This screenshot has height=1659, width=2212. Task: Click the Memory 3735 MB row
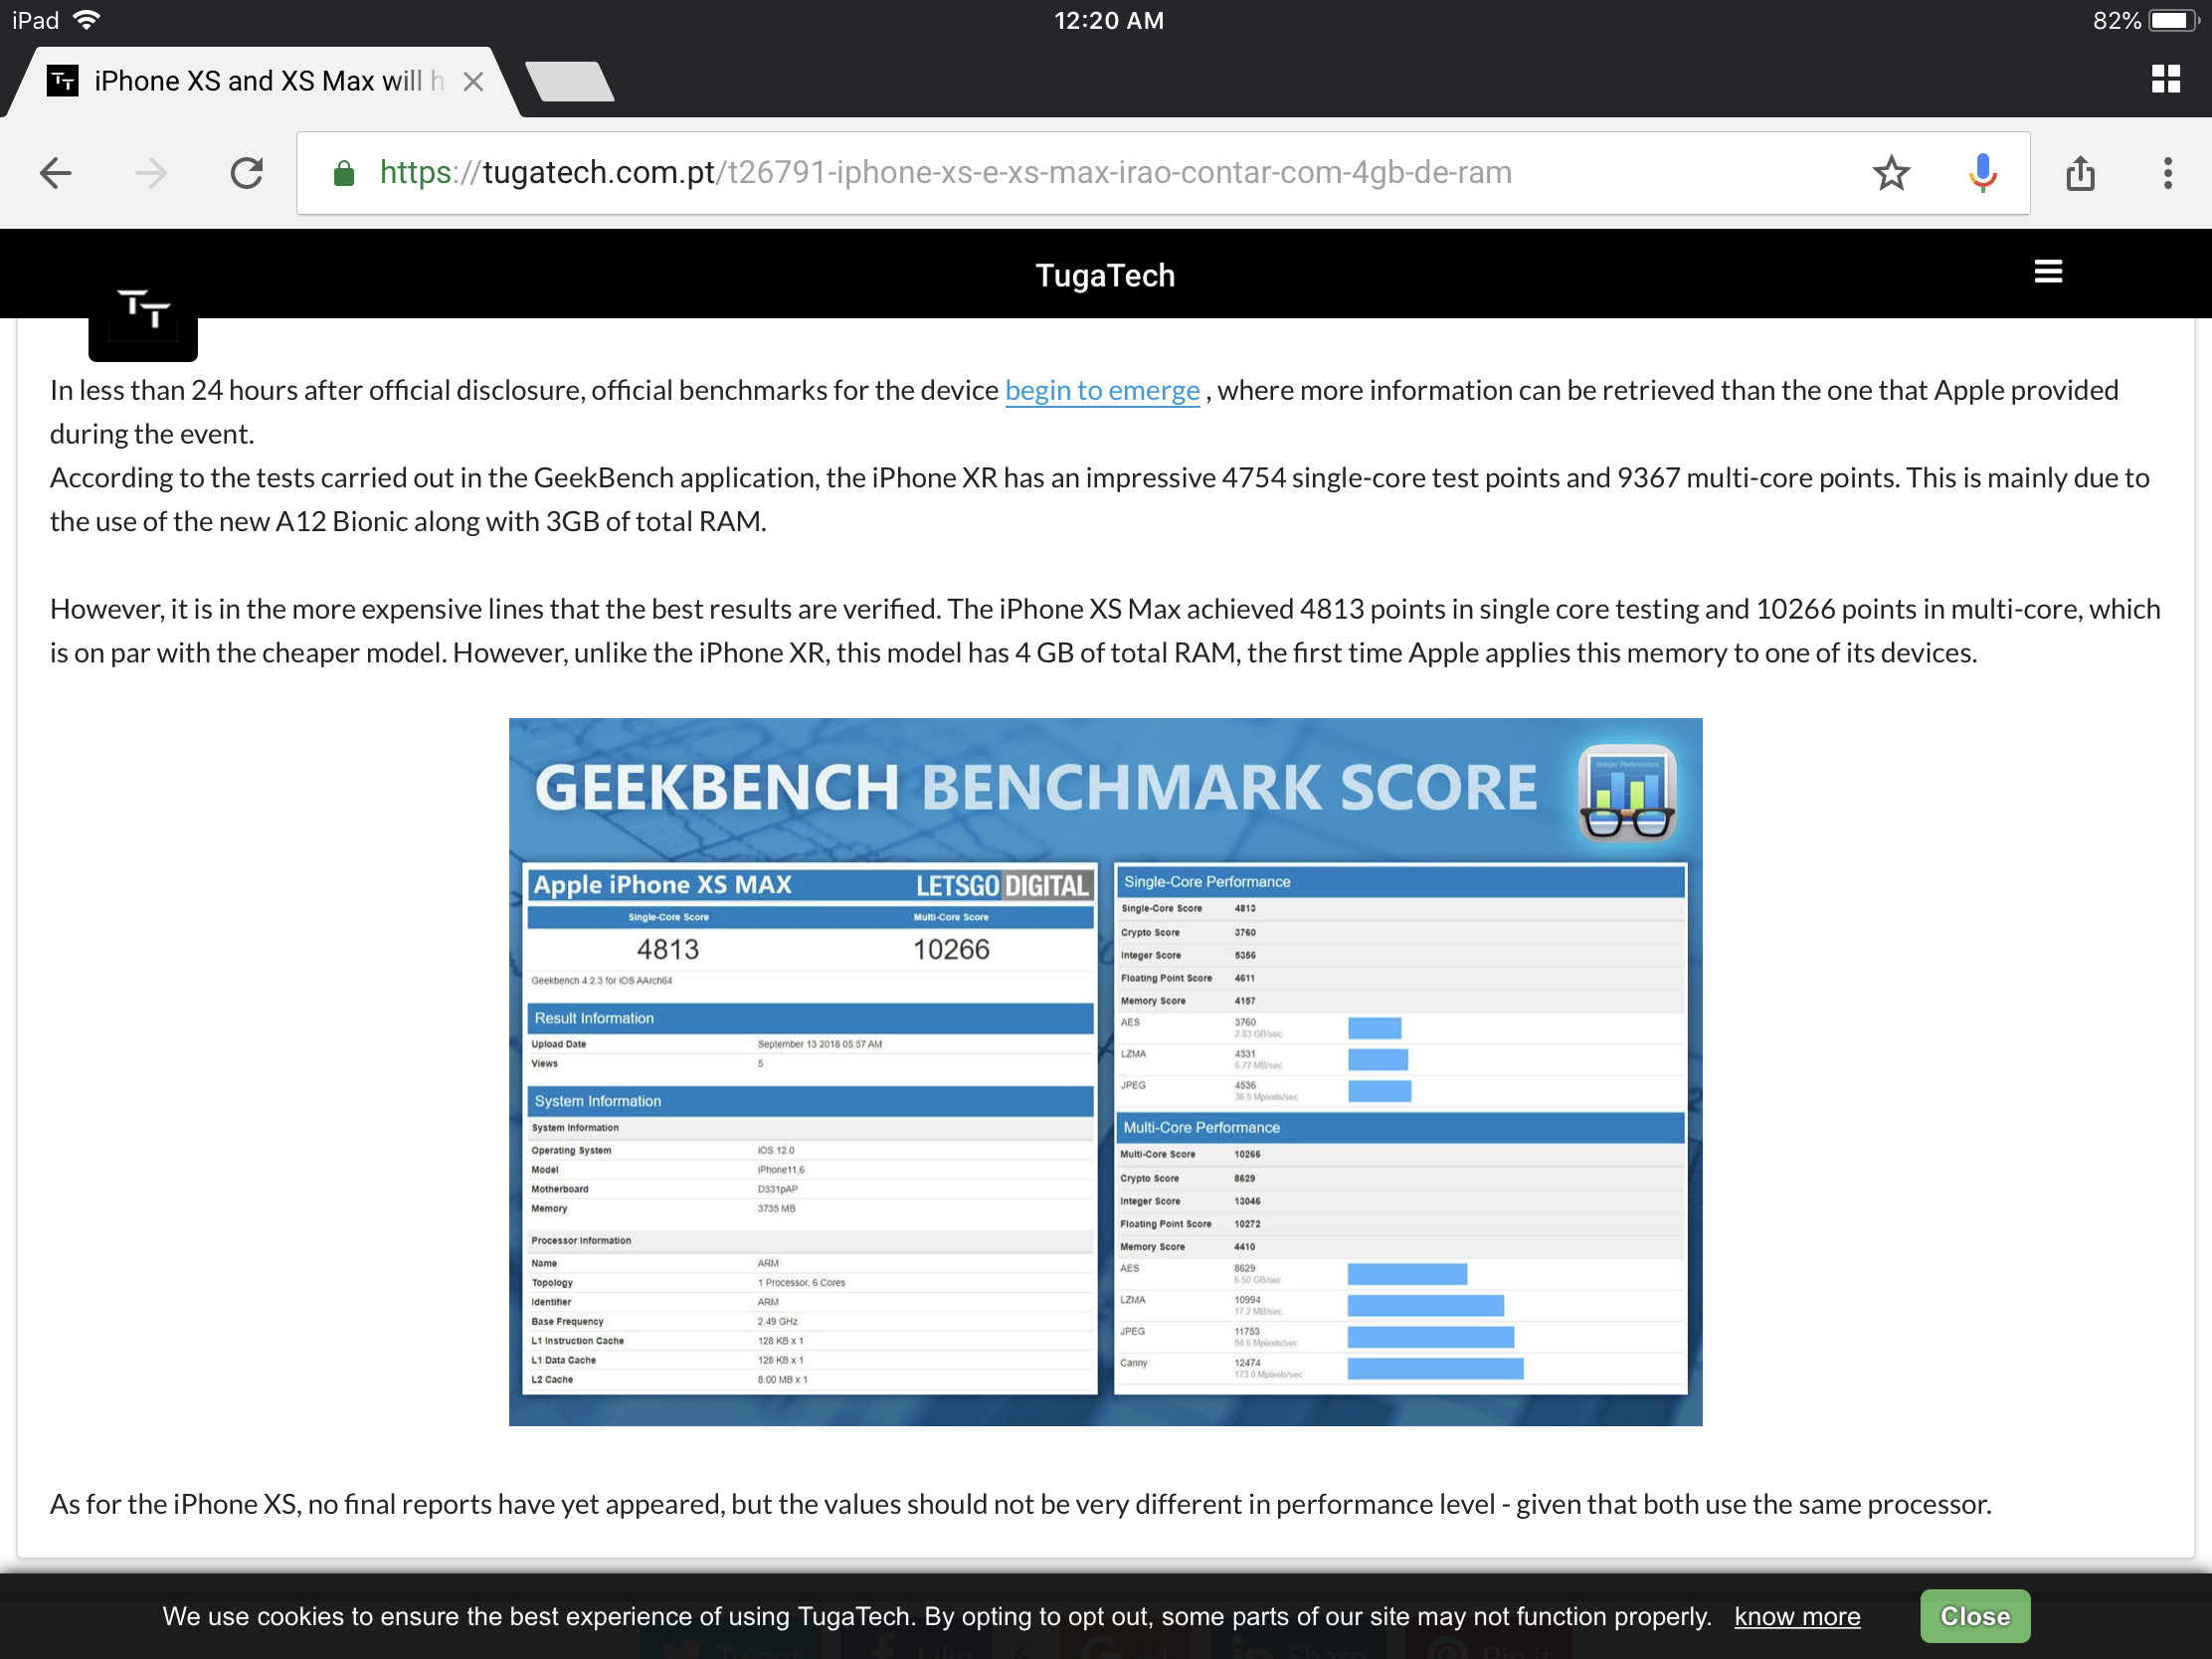[810, 1209]
